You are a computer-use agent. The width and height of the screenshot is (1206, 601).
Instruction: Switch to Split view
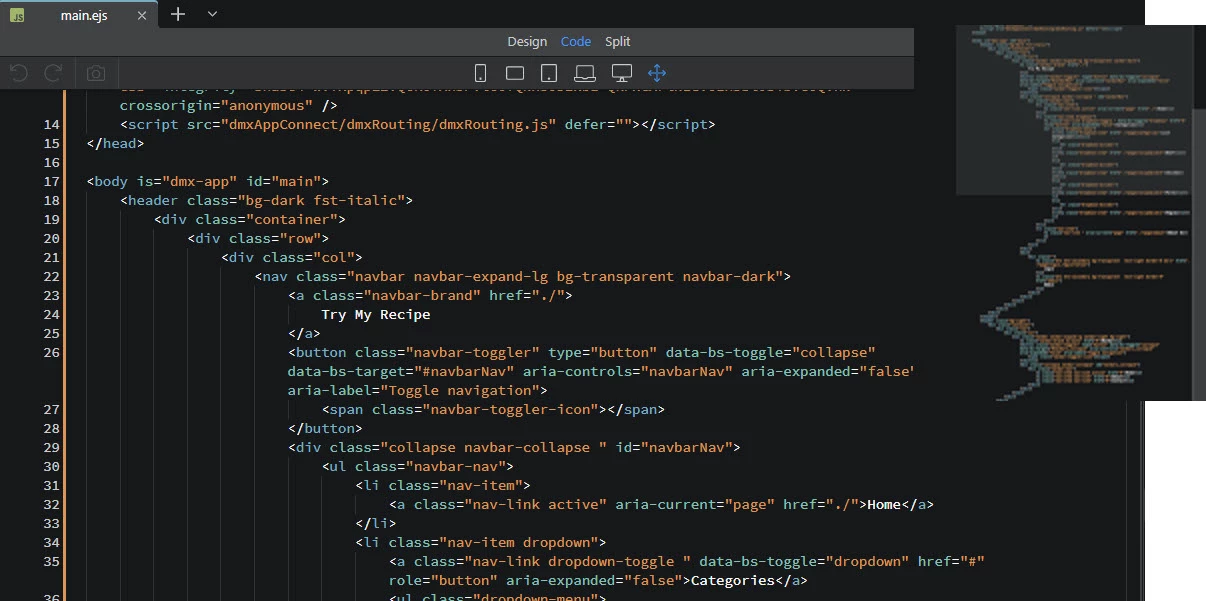coord(617,42)
